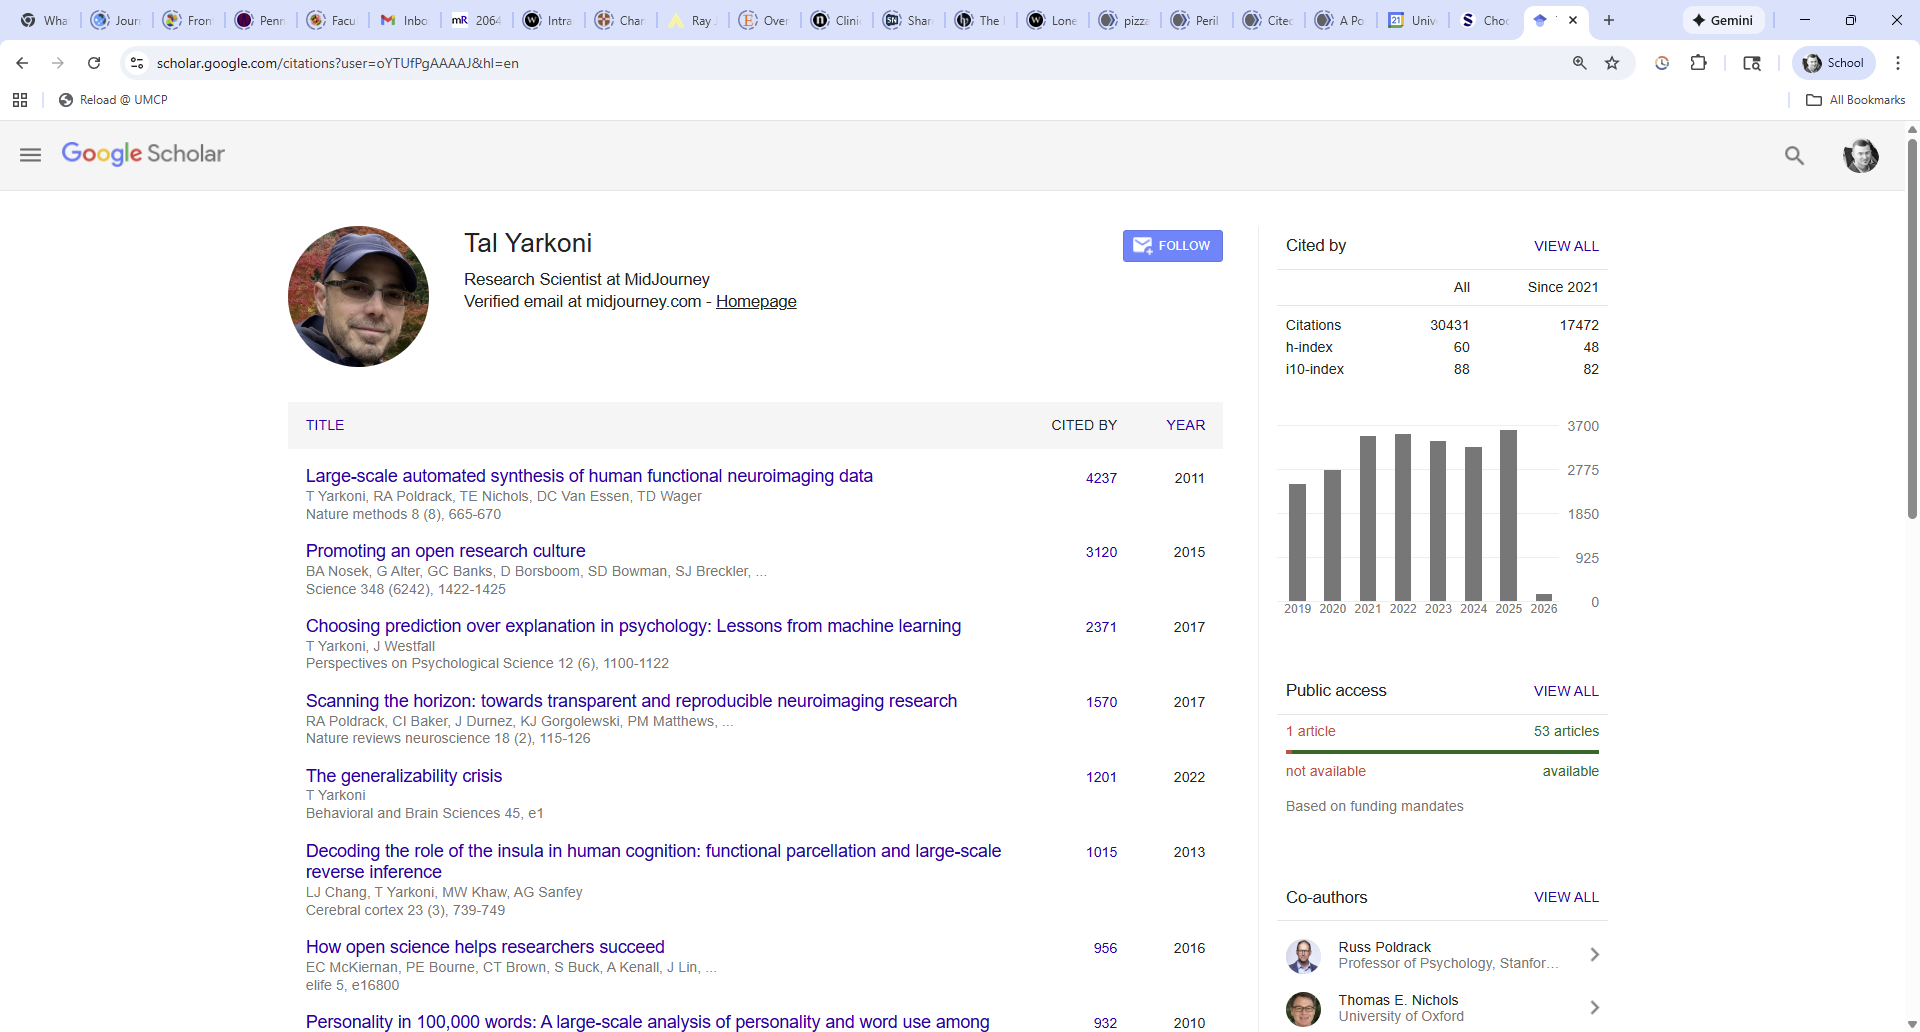Viewport: 1920px width, 1032px height.
Task: Sort articles by the TITLE column header
Action: click(x=325, y=425)
